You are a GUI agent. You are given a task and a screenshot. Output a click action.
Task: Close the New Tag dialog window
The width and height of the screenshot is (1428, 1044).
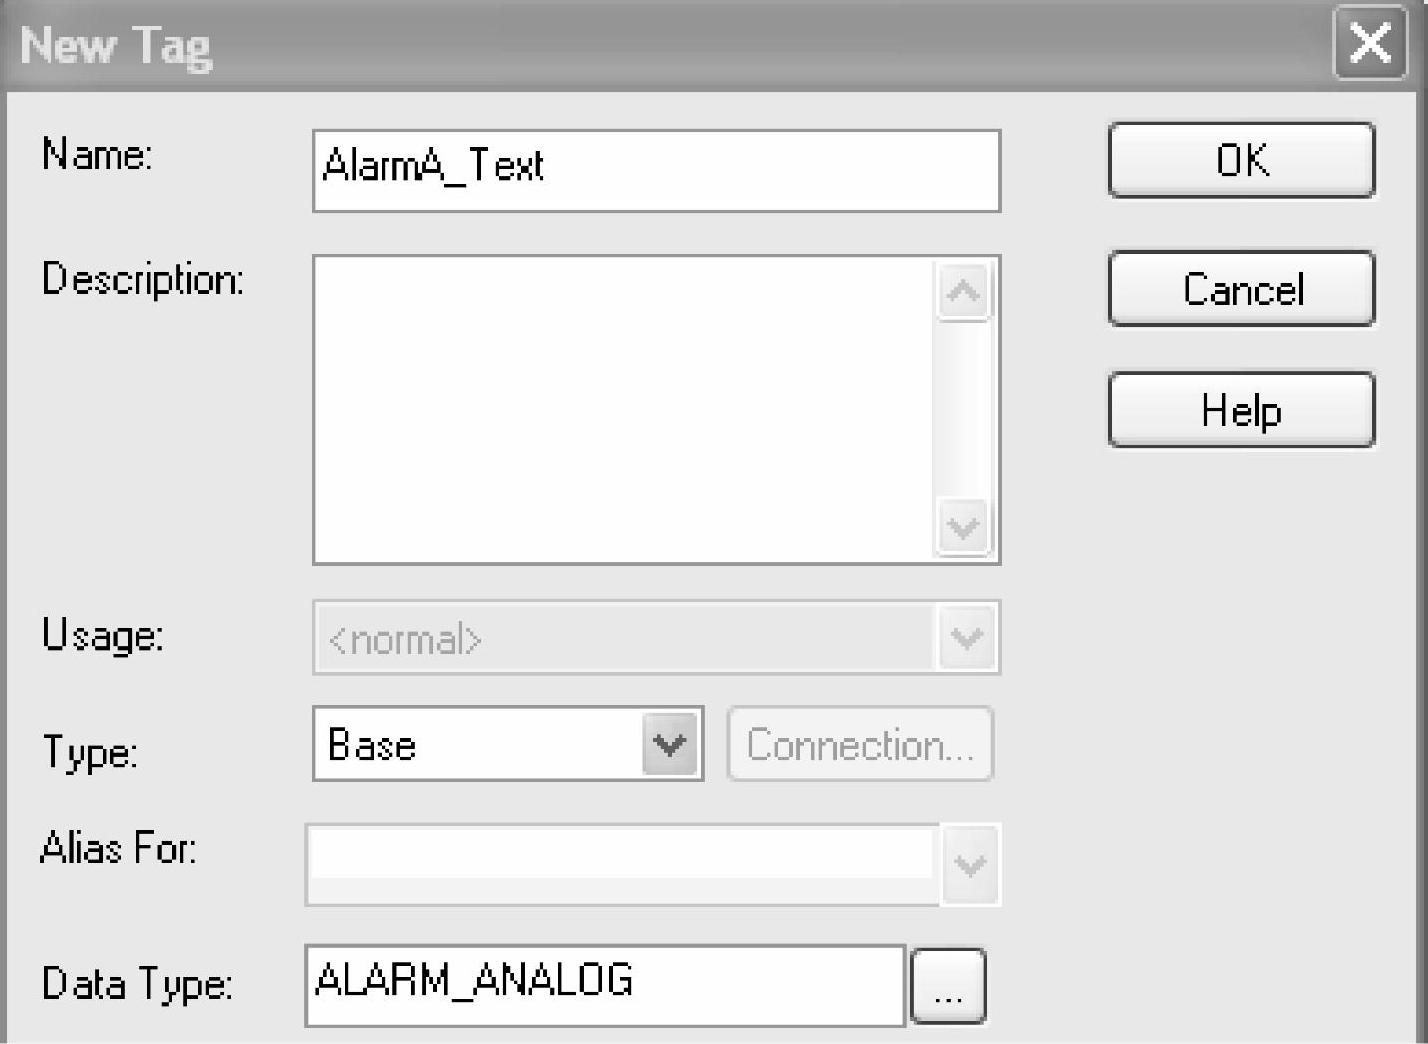[1368, 43]
